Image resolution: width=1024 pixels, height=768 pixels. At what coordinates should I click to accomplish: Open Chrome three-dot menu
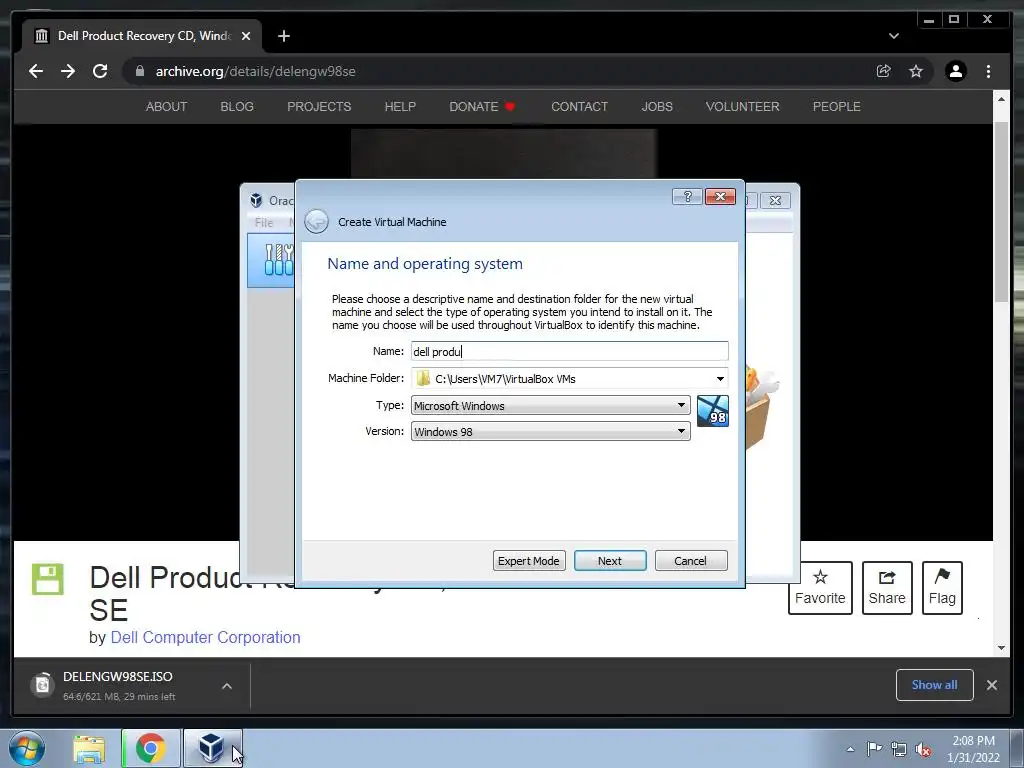[x=988, y=71]
